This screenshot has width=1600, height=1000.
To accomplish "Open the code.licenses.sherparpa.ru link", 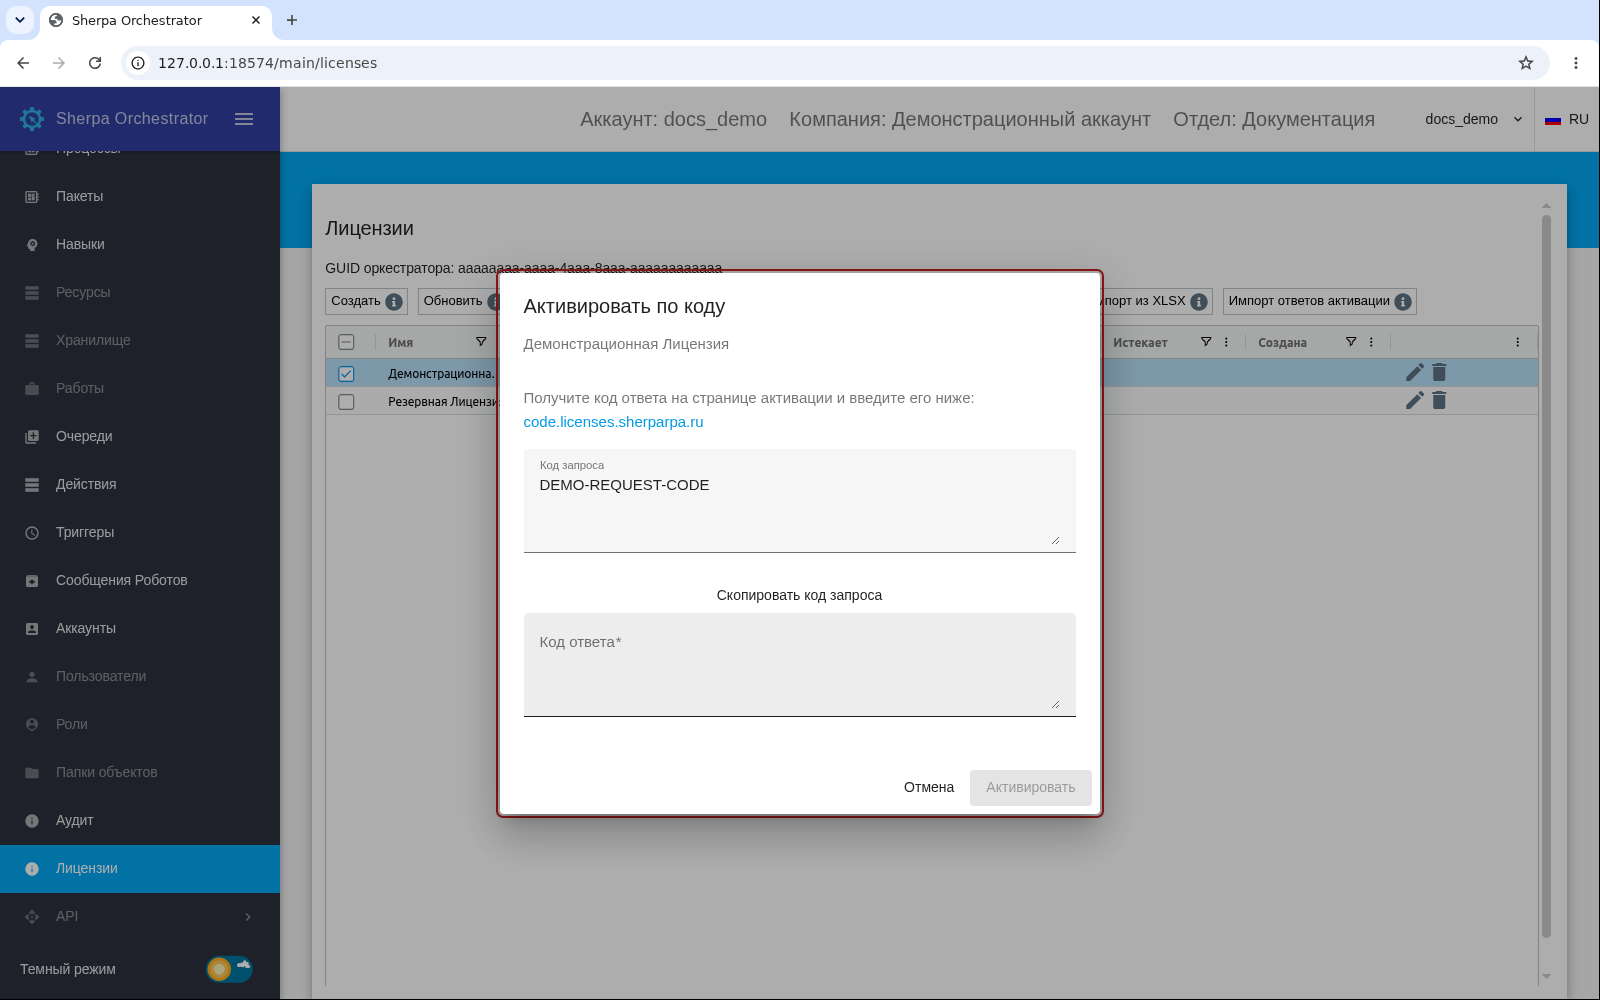I will click(613, 422).
